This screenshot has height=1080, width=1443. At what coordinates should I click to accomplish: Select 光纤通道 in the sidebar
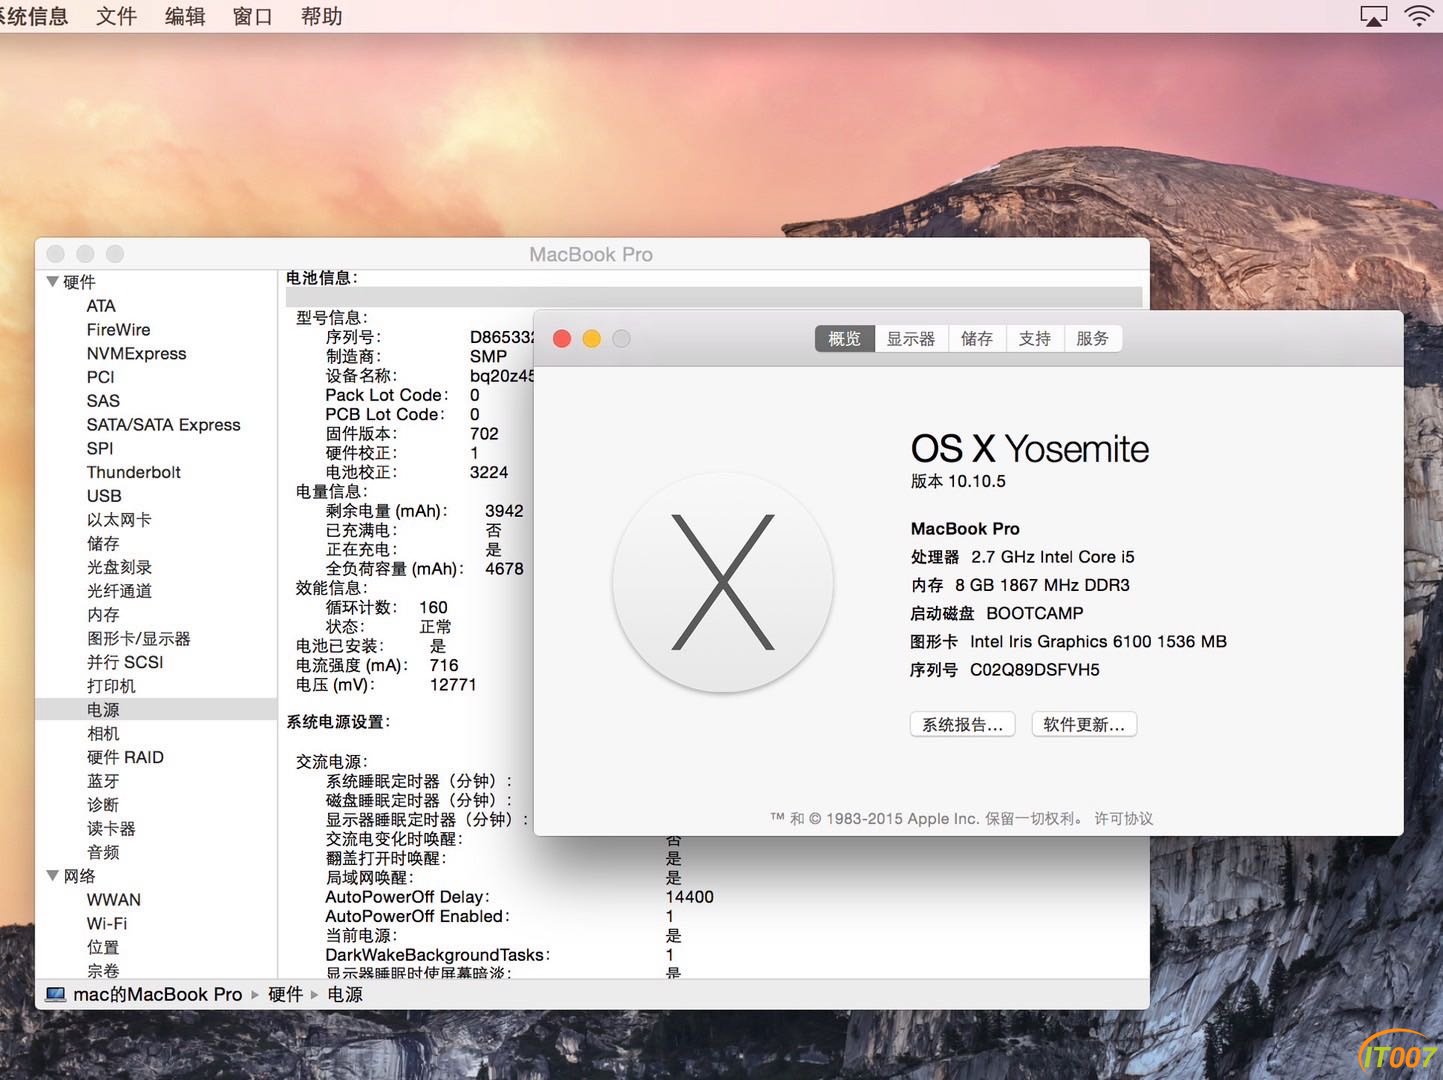click(119, 591)
